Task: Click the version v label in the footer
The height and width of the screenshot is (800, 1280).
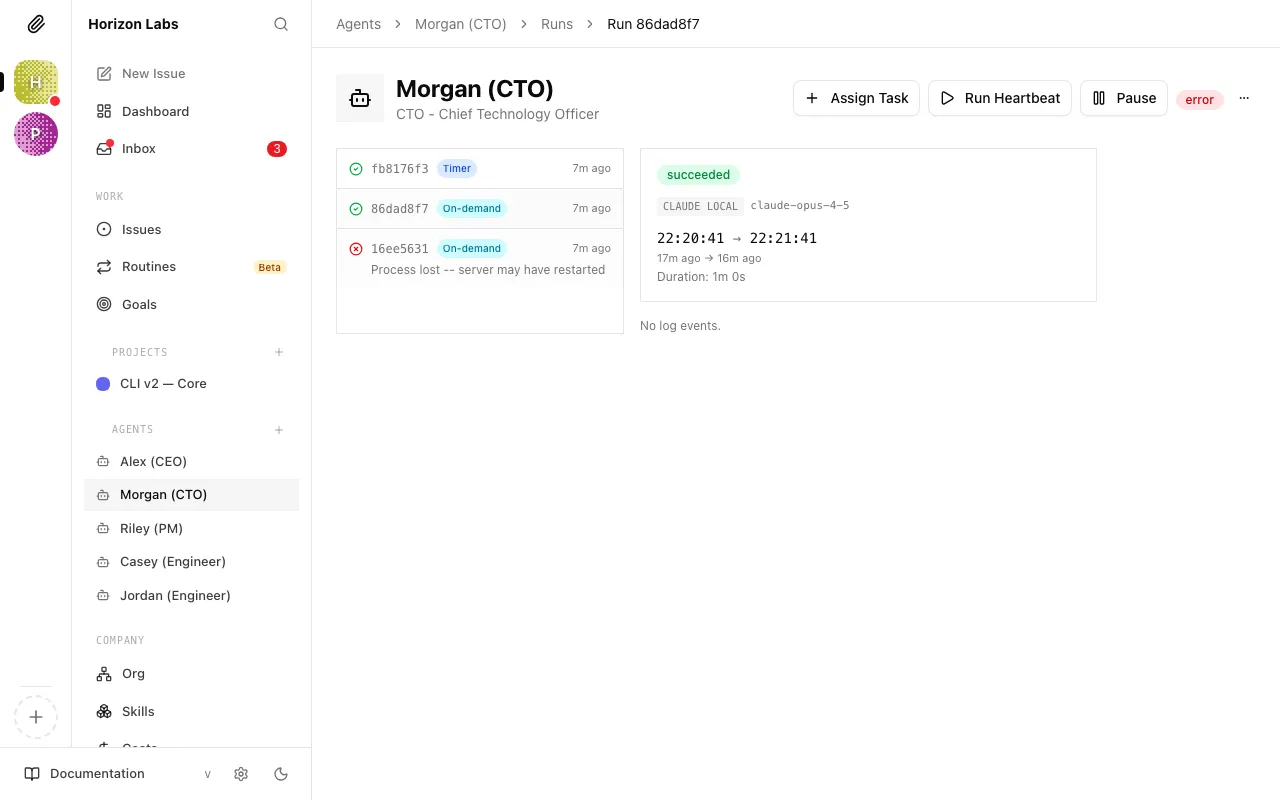Action: pyautogui.click(x=208, y=774)
